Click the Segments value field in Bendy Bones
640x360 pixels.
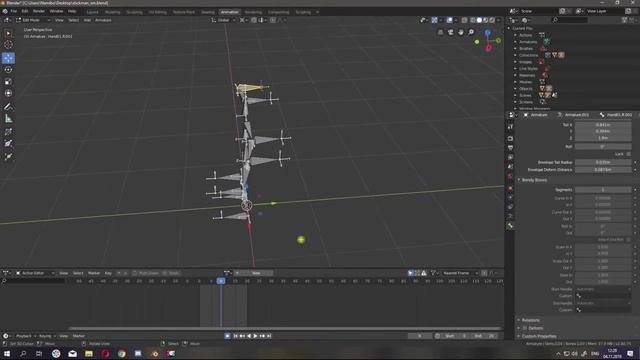pos(603,190)
